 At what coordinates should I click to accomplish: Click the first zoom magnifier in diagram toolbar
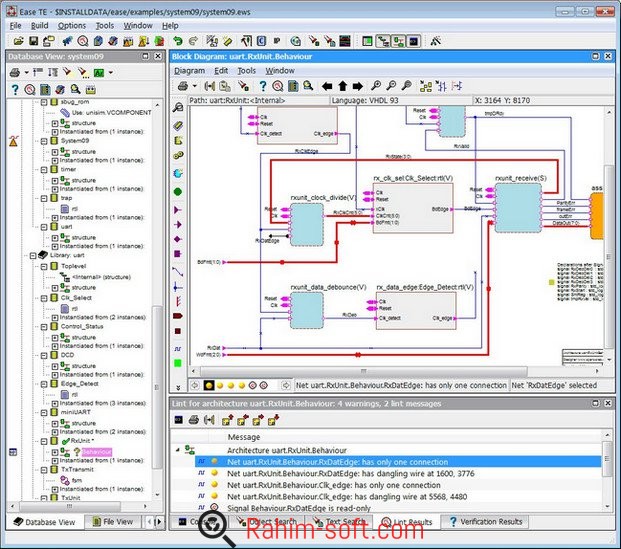[x=376, y=86]
